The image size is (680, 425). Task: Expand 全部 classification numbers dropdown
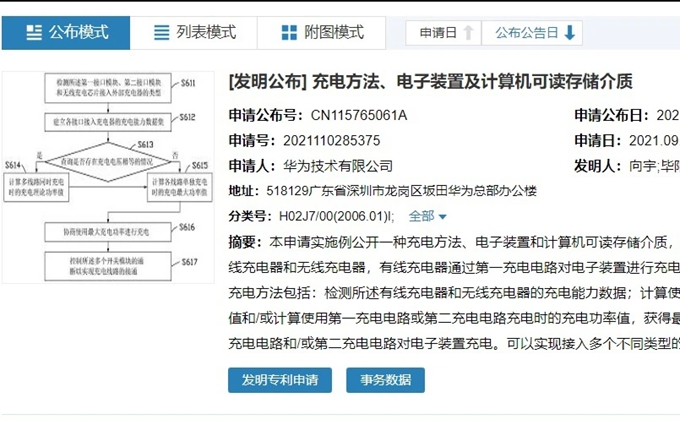427,216
